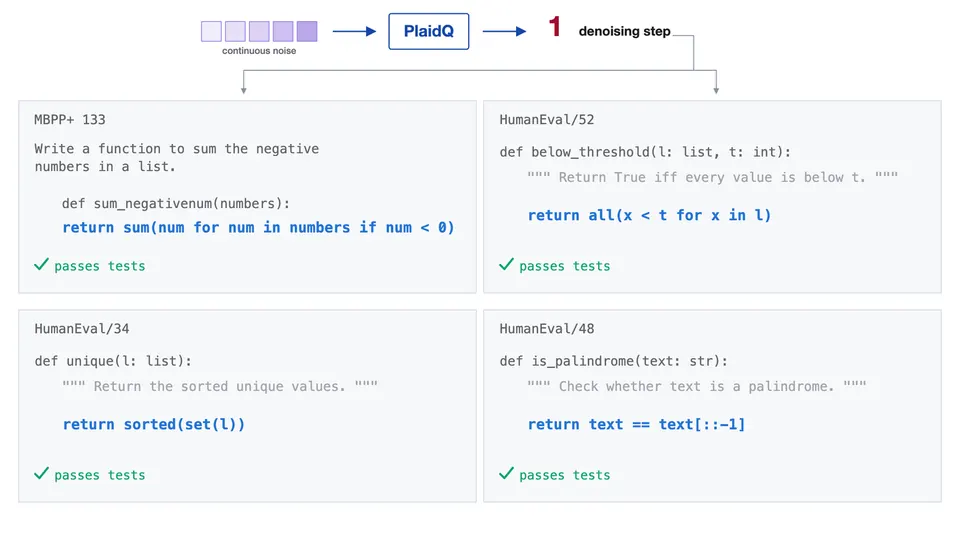
Task: Click the 'HumanEval/34' heading
Action: pyautogui.click(x=82, y=329)
